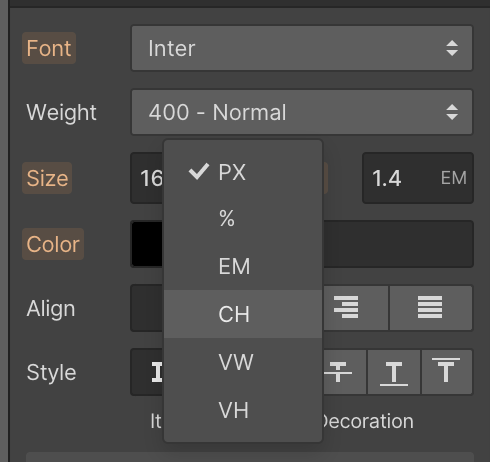The height and width of the screenshot is (462, 490).
Task: Open the Weight dropdown showing 400 - Normal
Action: (x=302, y=112)
